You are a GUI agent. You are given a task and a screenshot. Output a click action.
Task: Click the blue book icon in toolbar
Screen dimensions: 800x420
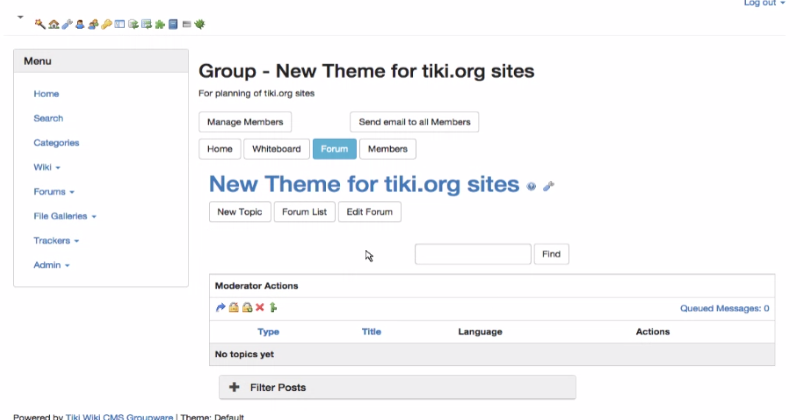tap(173, 24)
